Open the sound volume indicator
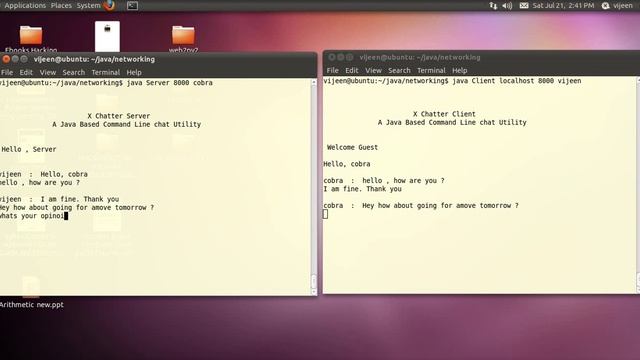 click(x=507, y=5)
